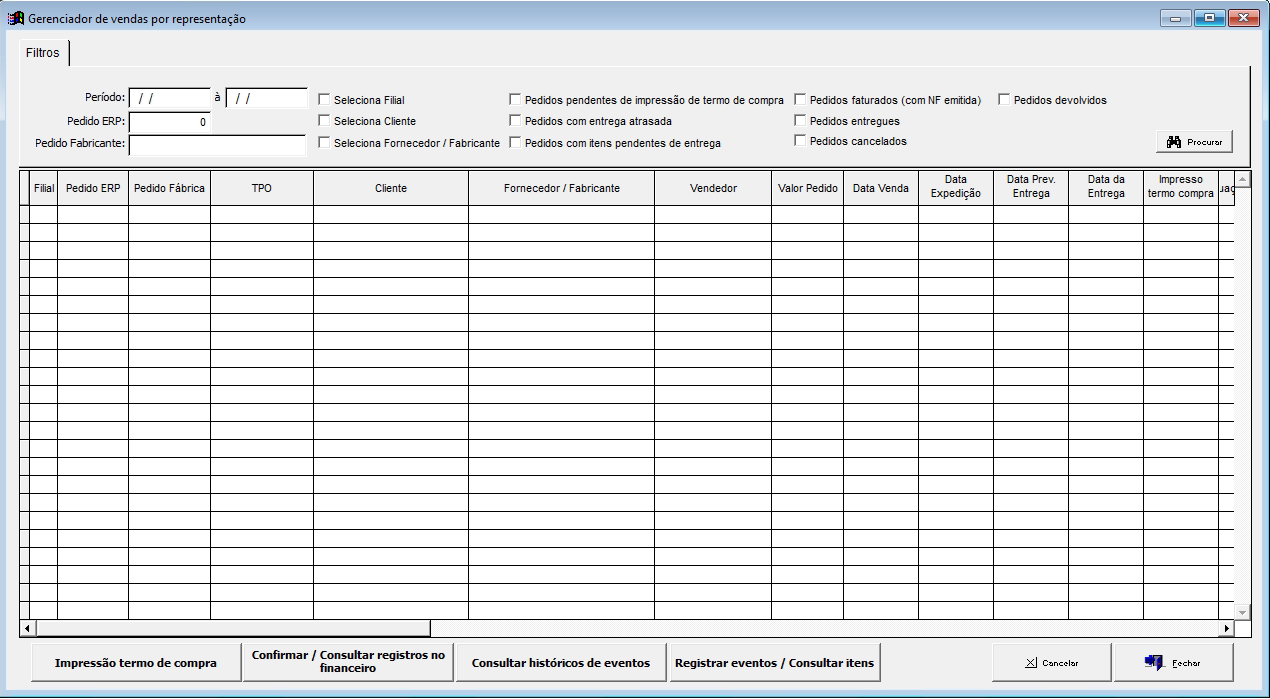Image resolution: width=1270 pixels, height=699 pixels.
Task: Click the vertical scrollbar down arrow
Action: [1243, 611]
